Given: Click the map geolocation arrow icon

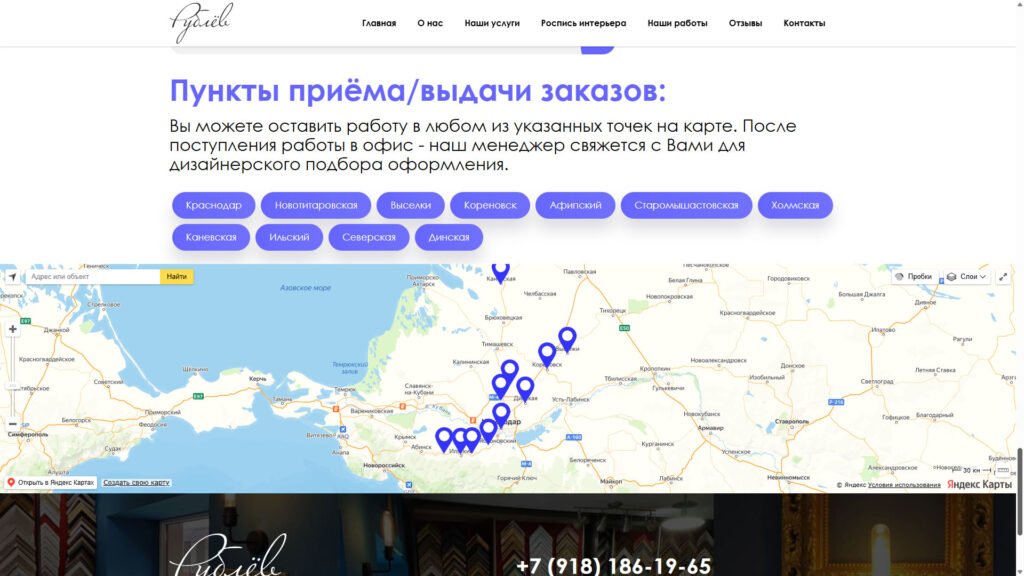Looking at the screenshot, I should coord(12,277).
